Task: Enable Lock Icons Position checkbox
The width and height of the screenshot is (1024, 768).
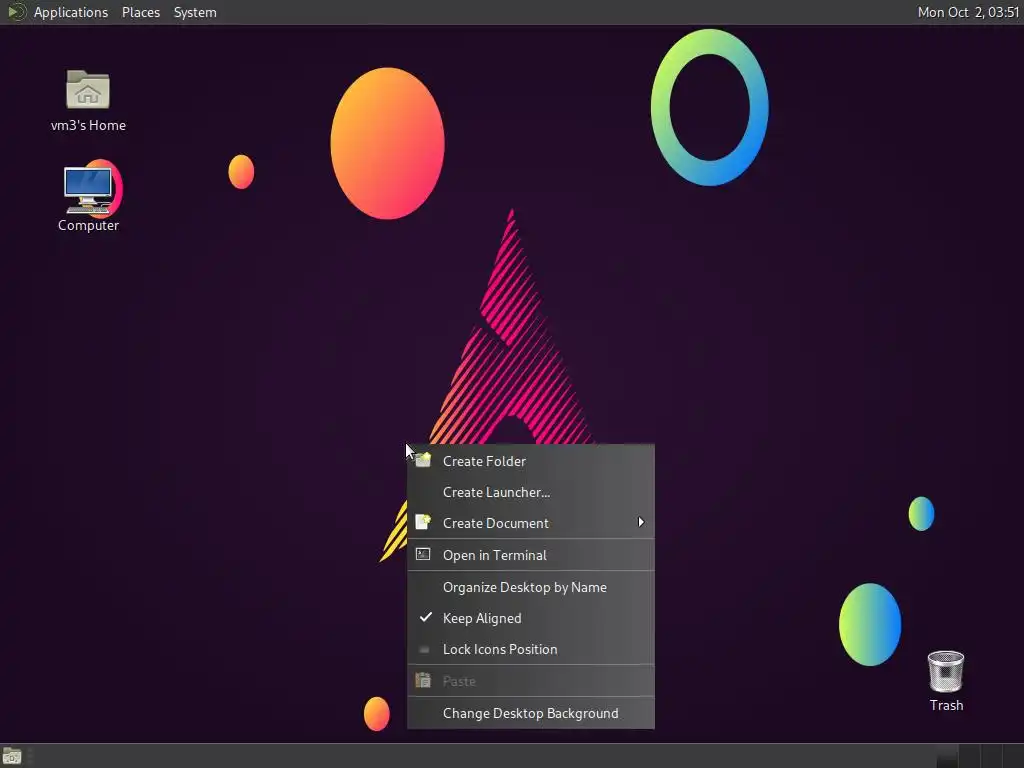Action: click(x=424, y=649)
